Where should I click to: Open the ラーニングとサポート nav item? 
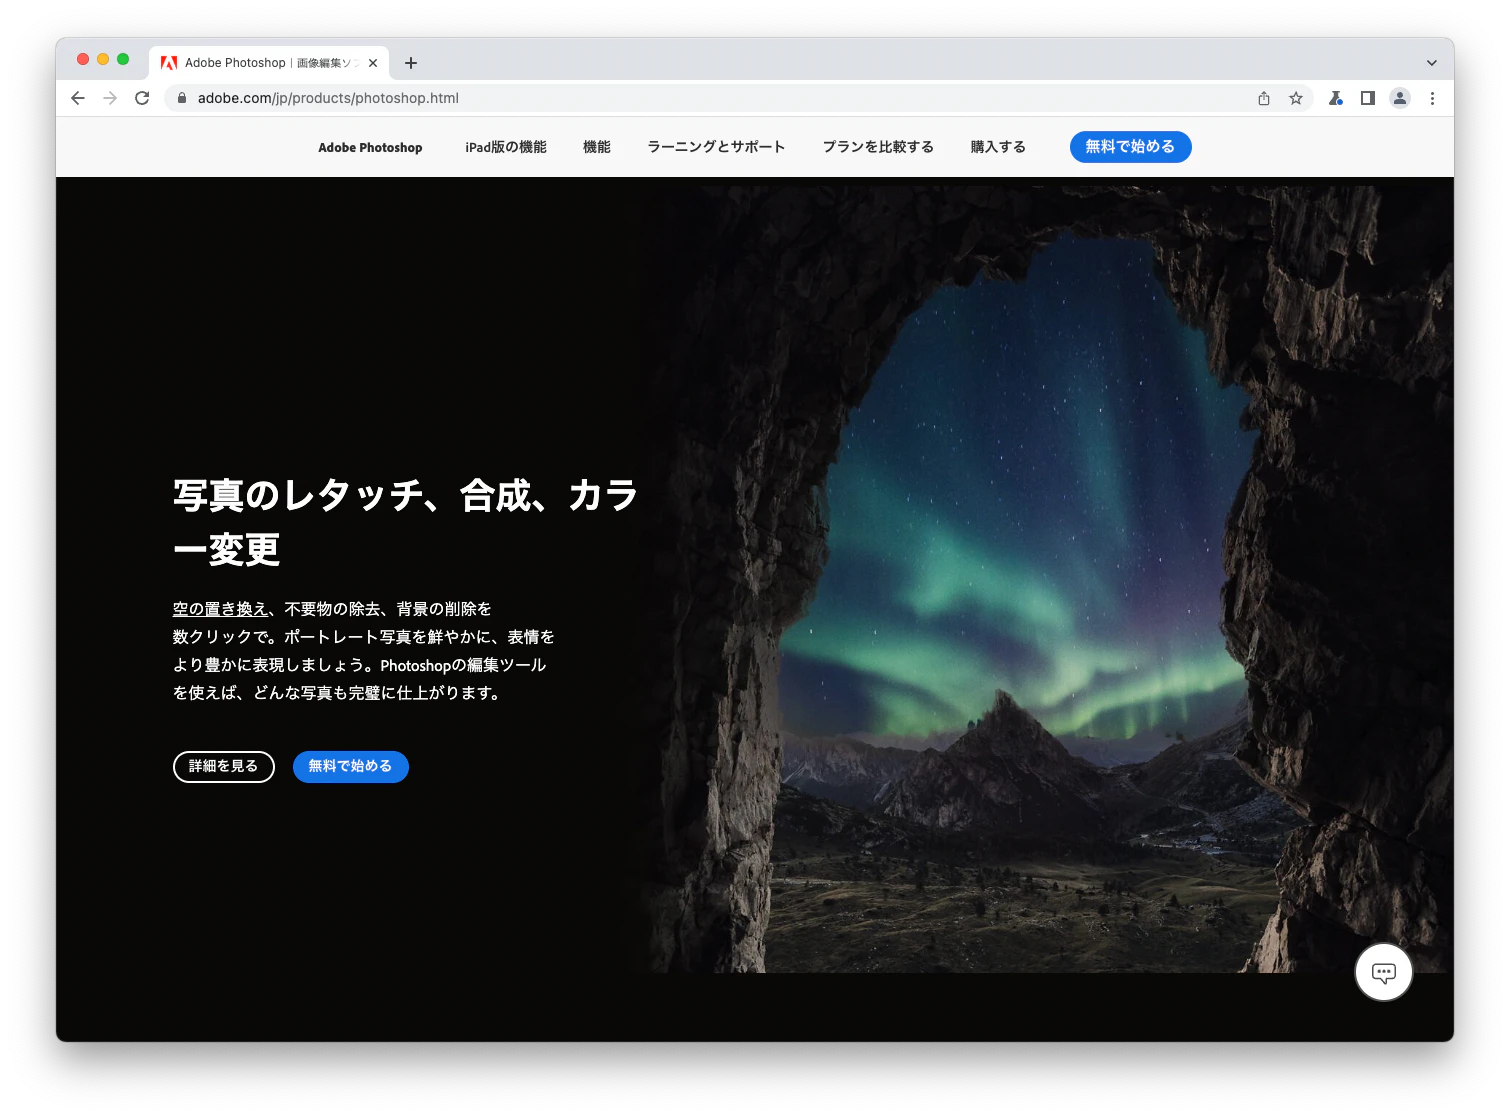point(716,147)
